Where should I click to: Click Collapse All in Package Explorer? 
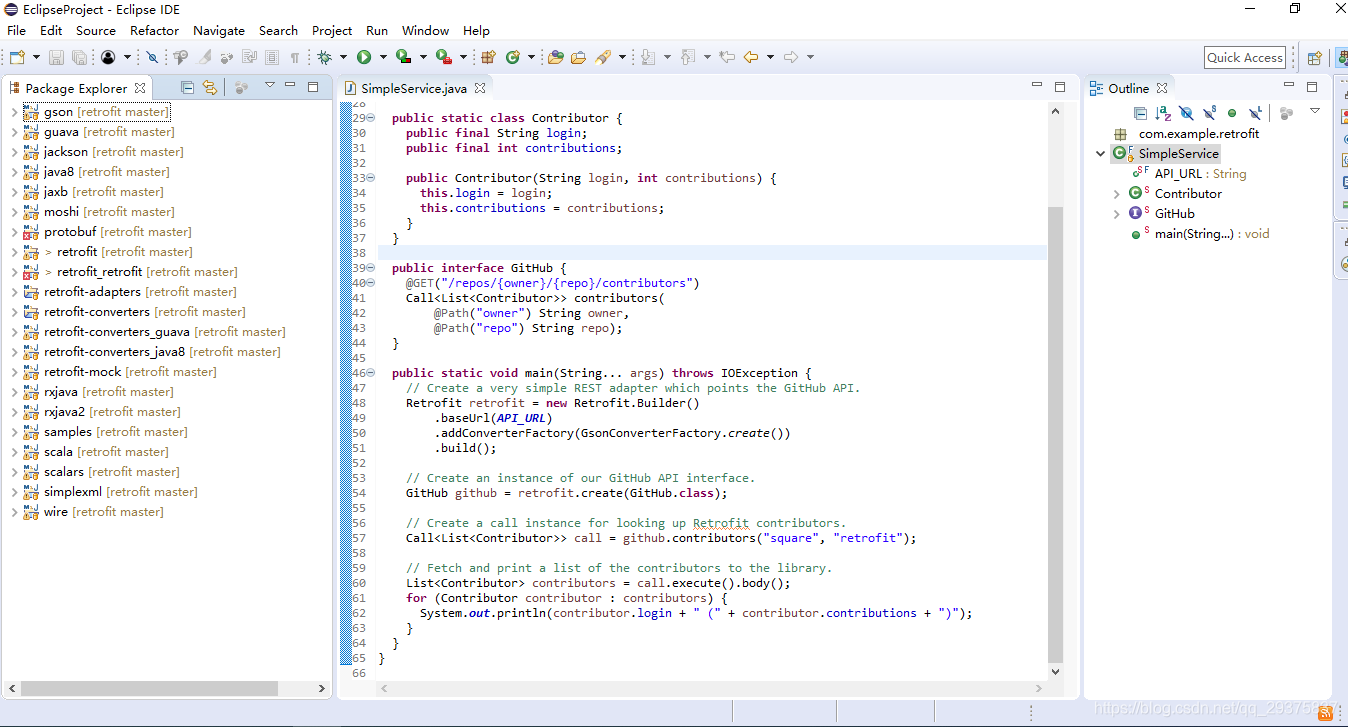(x=187, y=87)
